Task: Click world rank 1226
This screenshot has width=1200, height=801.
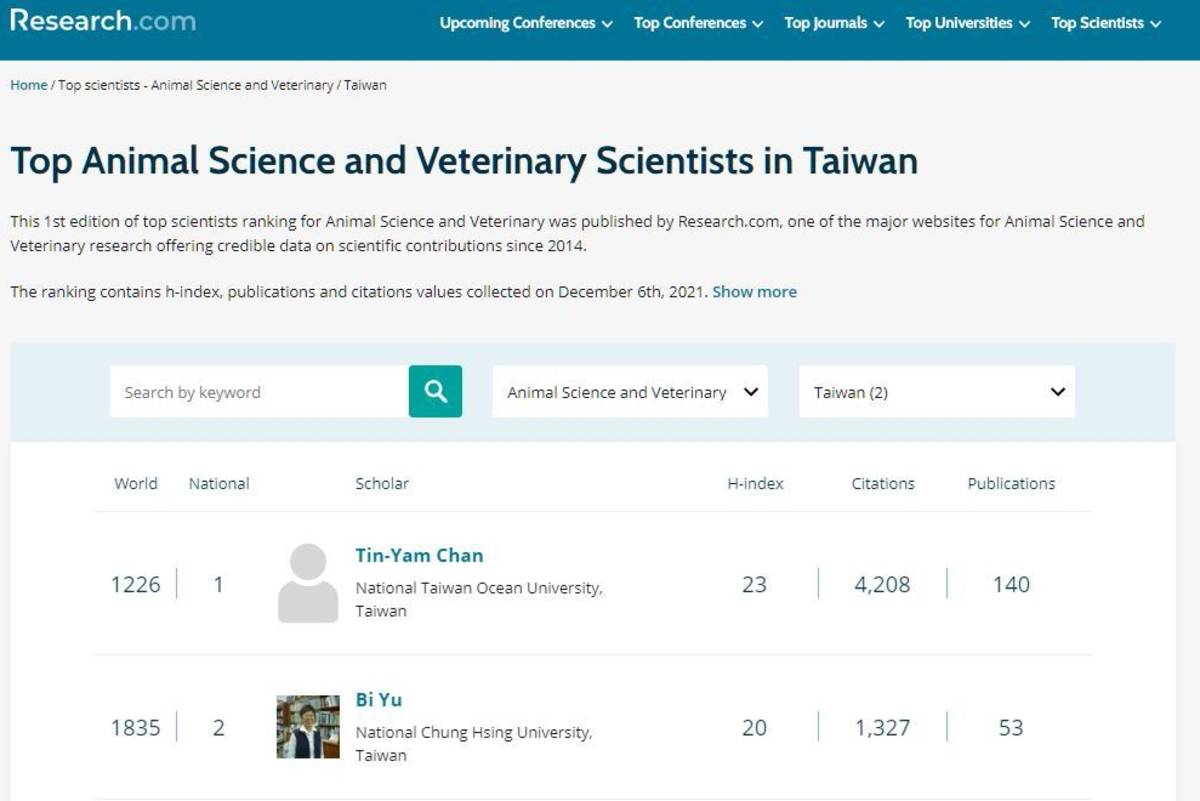Action: (136, 584)
